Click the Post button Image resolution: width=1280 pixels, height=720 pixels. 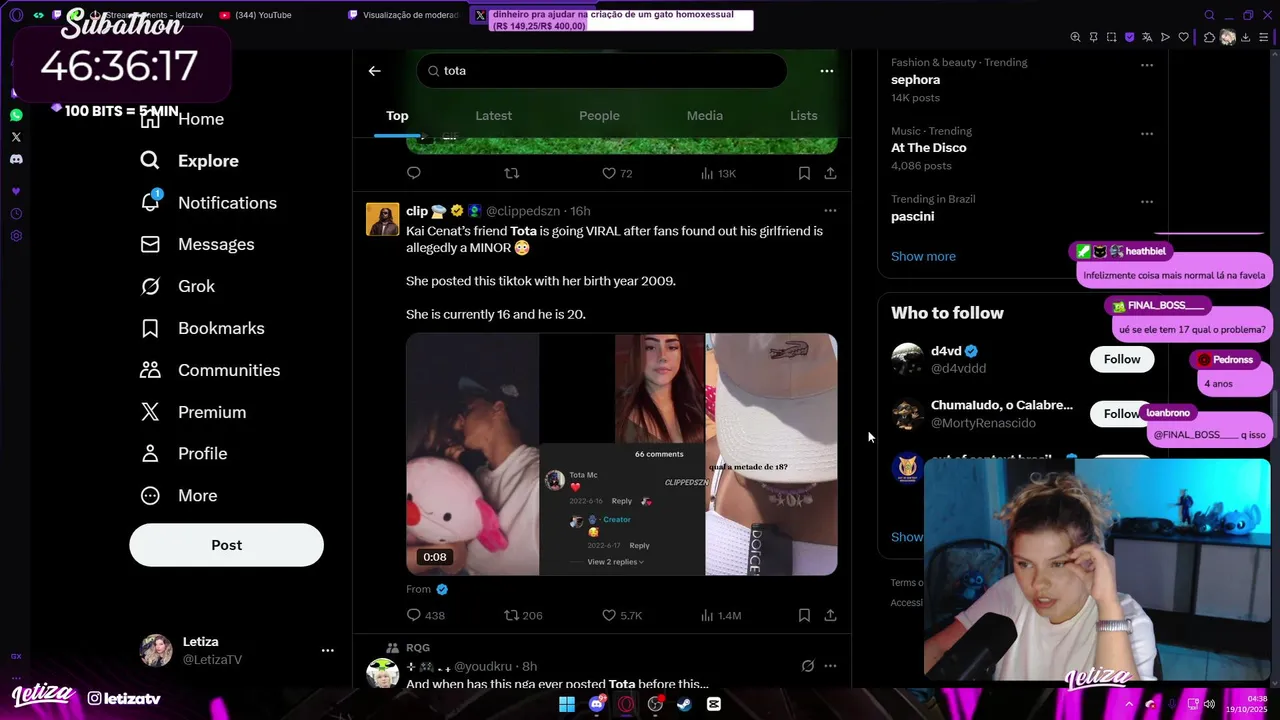click(226, 545)
